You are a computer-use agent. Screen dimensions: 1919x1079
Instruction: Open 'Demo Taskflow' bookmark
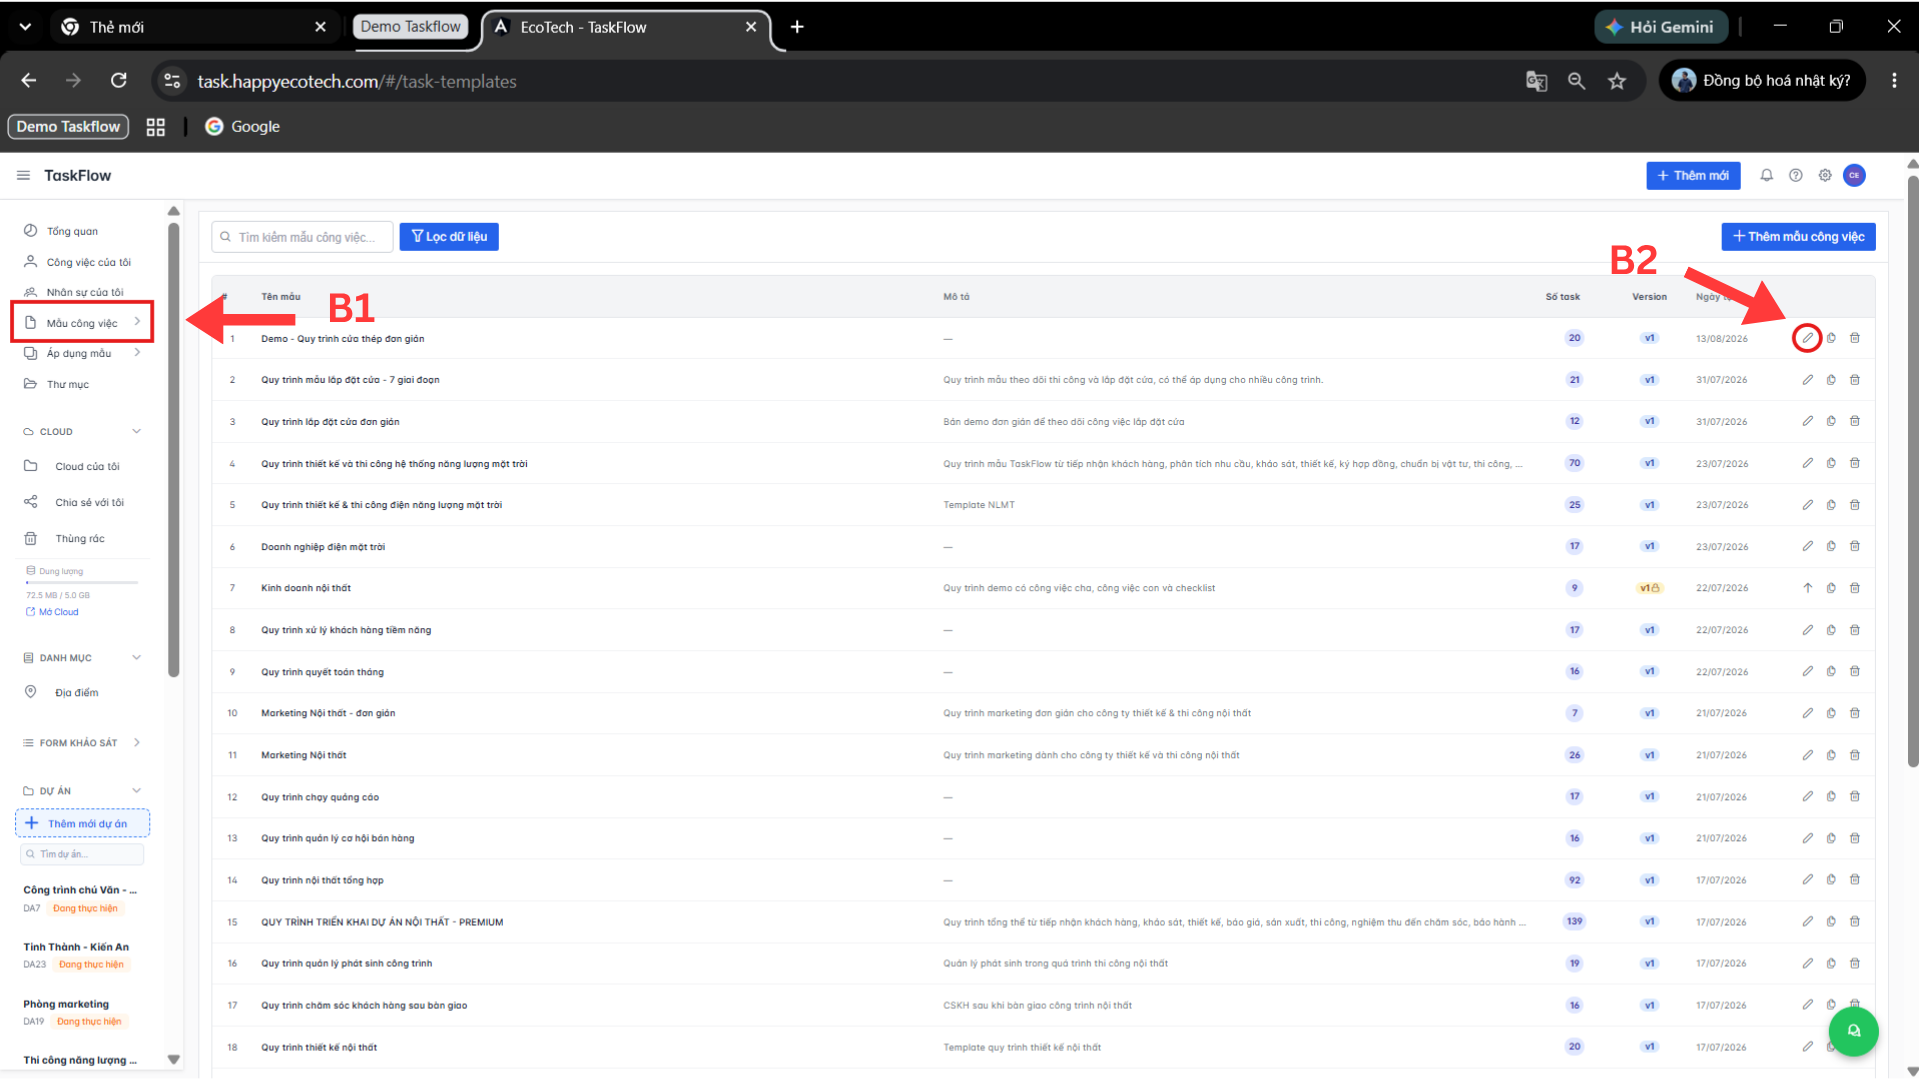click(x=68, y=127)
